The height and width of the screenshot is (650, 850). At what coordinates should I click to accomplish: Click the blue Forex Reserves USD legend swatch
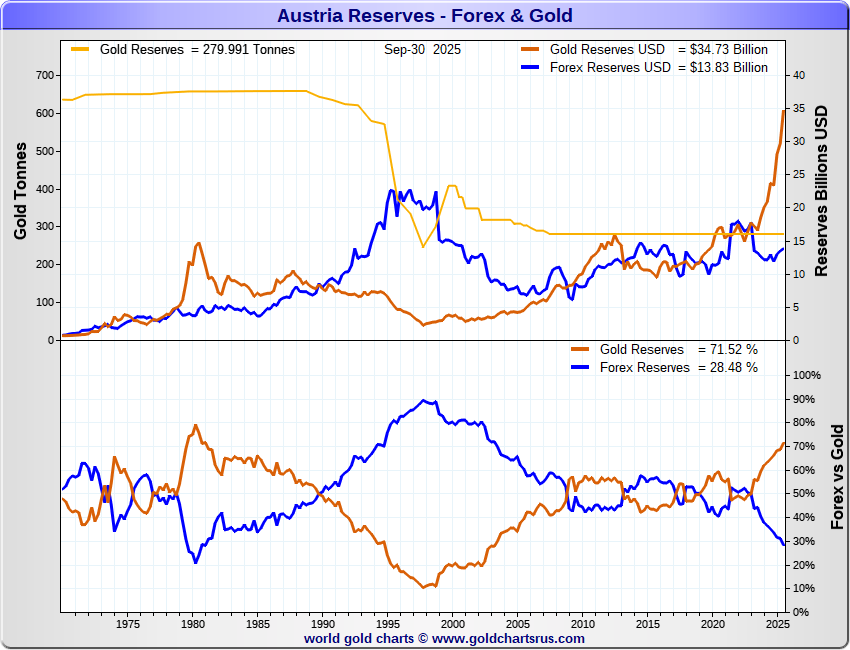tap(530, 67)
